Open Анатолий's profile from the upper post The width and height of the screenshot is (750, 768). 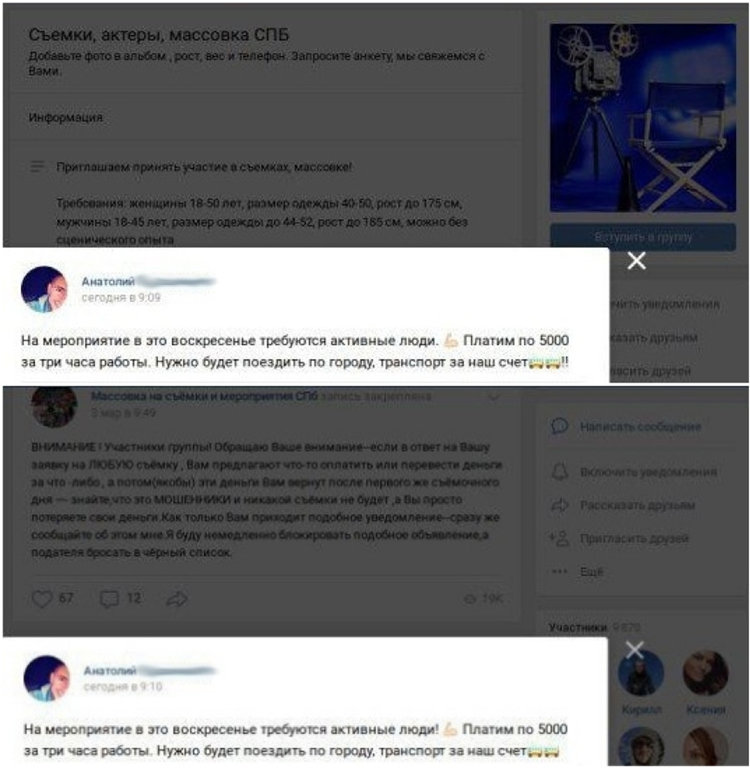[108, 282]
